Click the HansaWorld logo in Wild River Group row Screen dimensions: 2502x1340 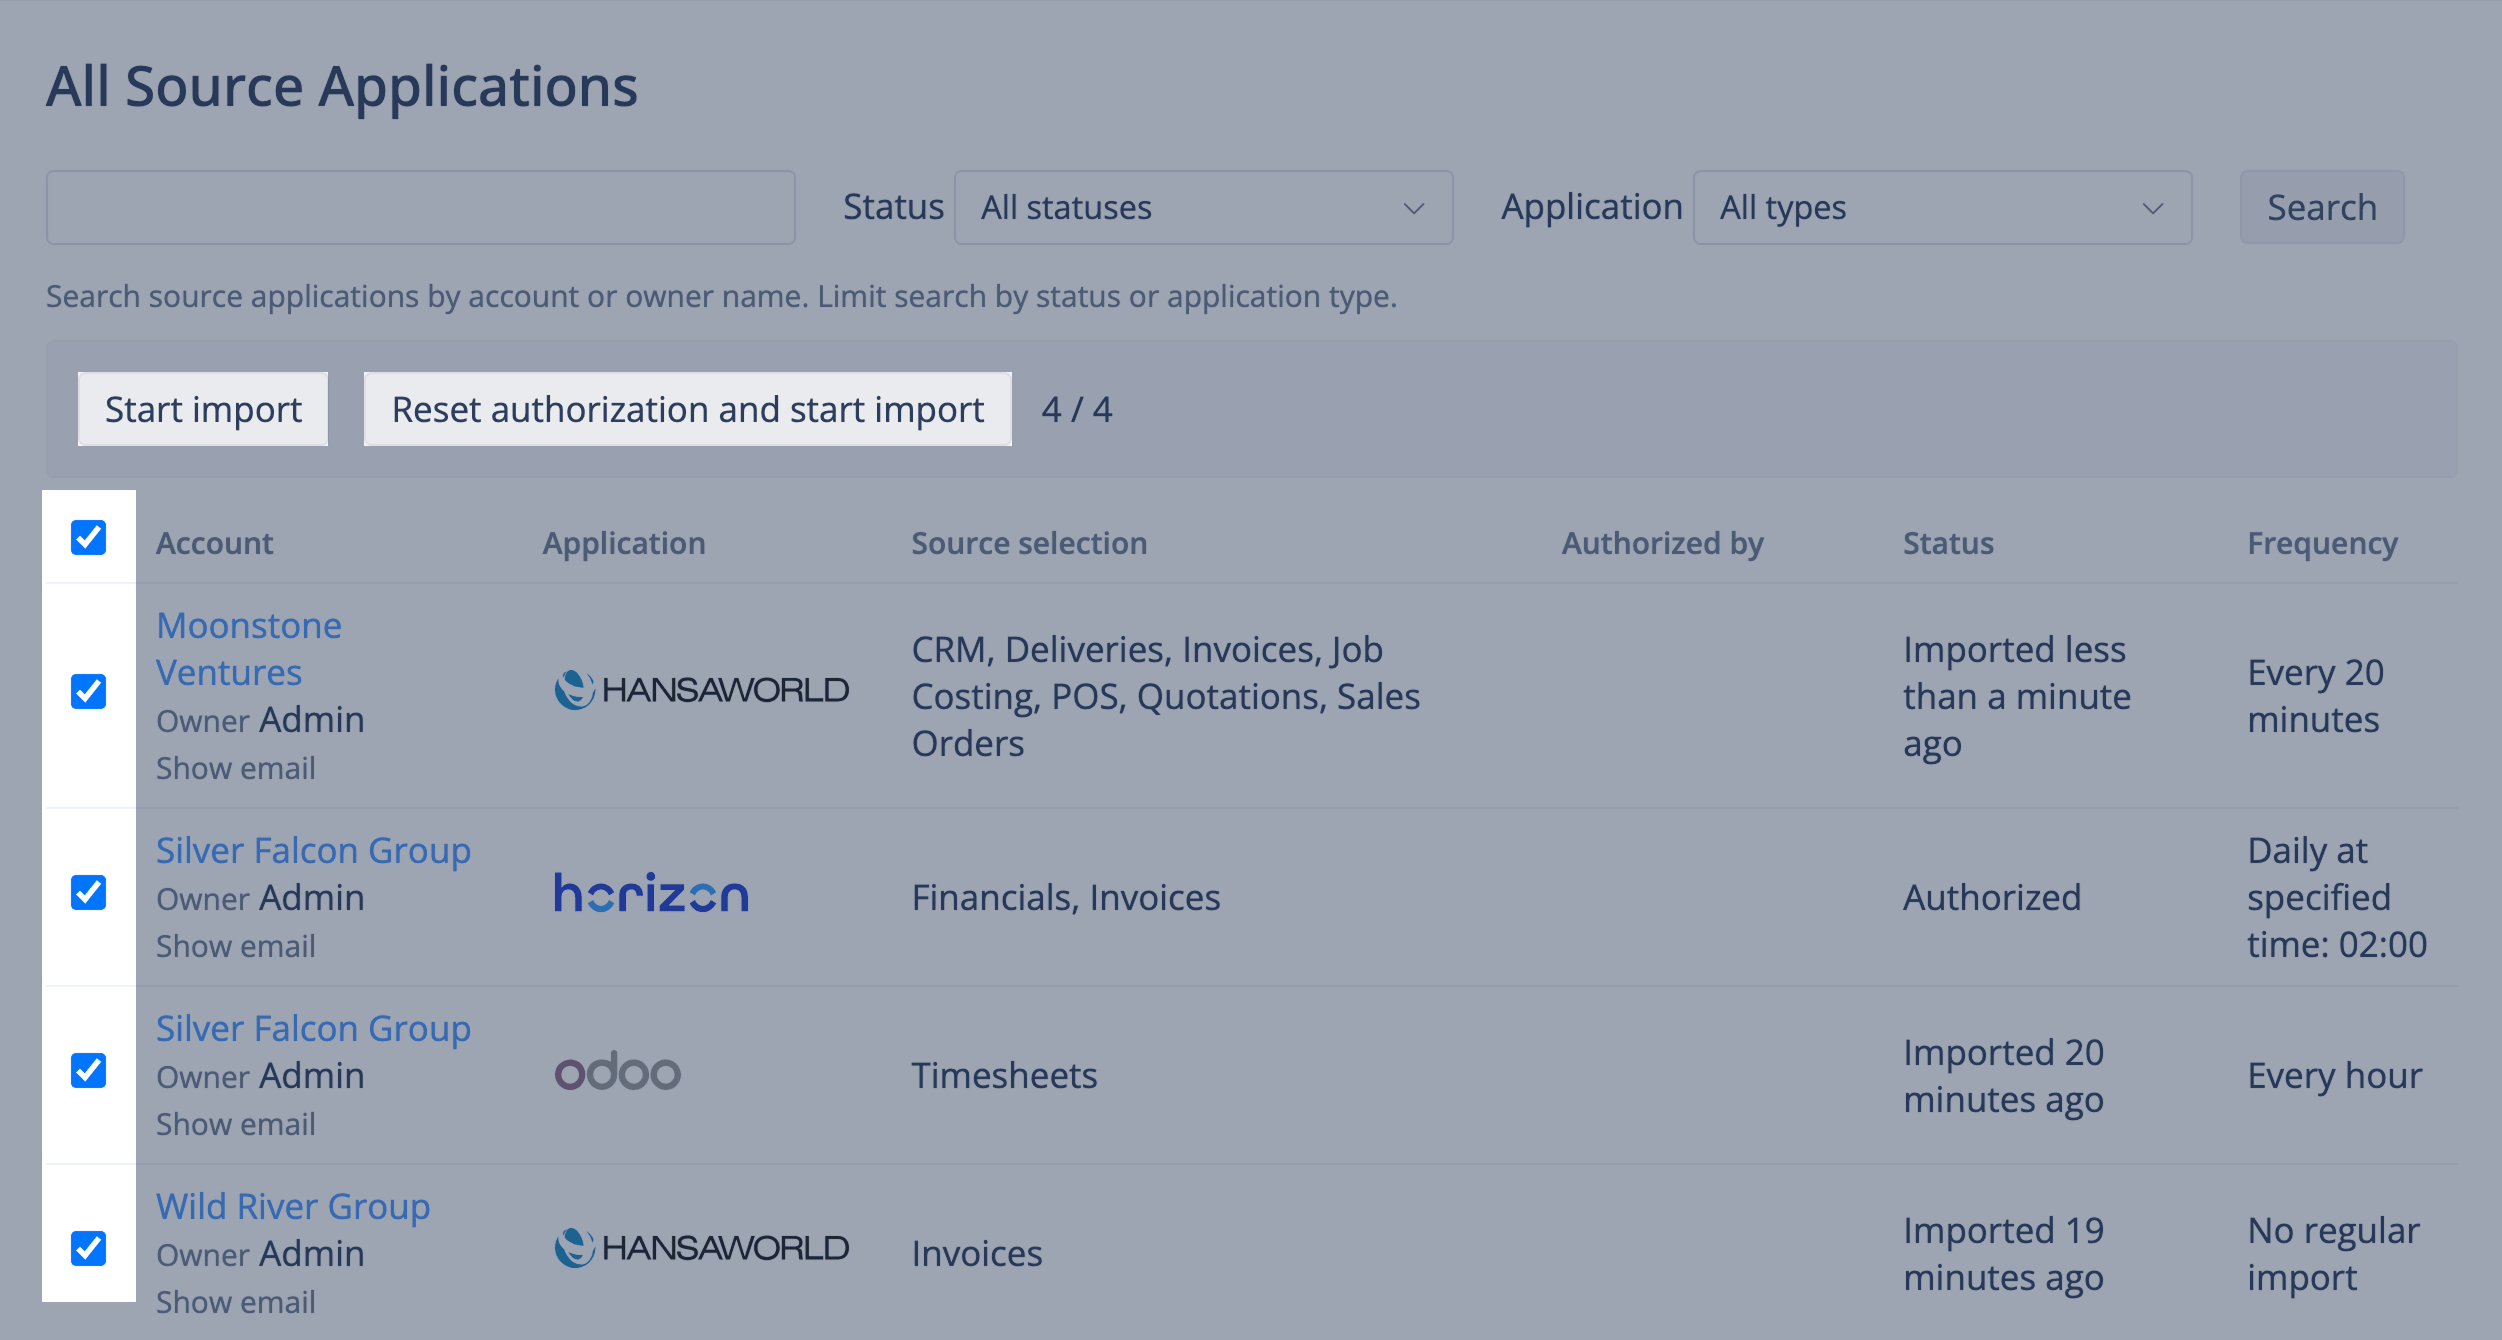pyautogui.click(x=701, y=1248)
